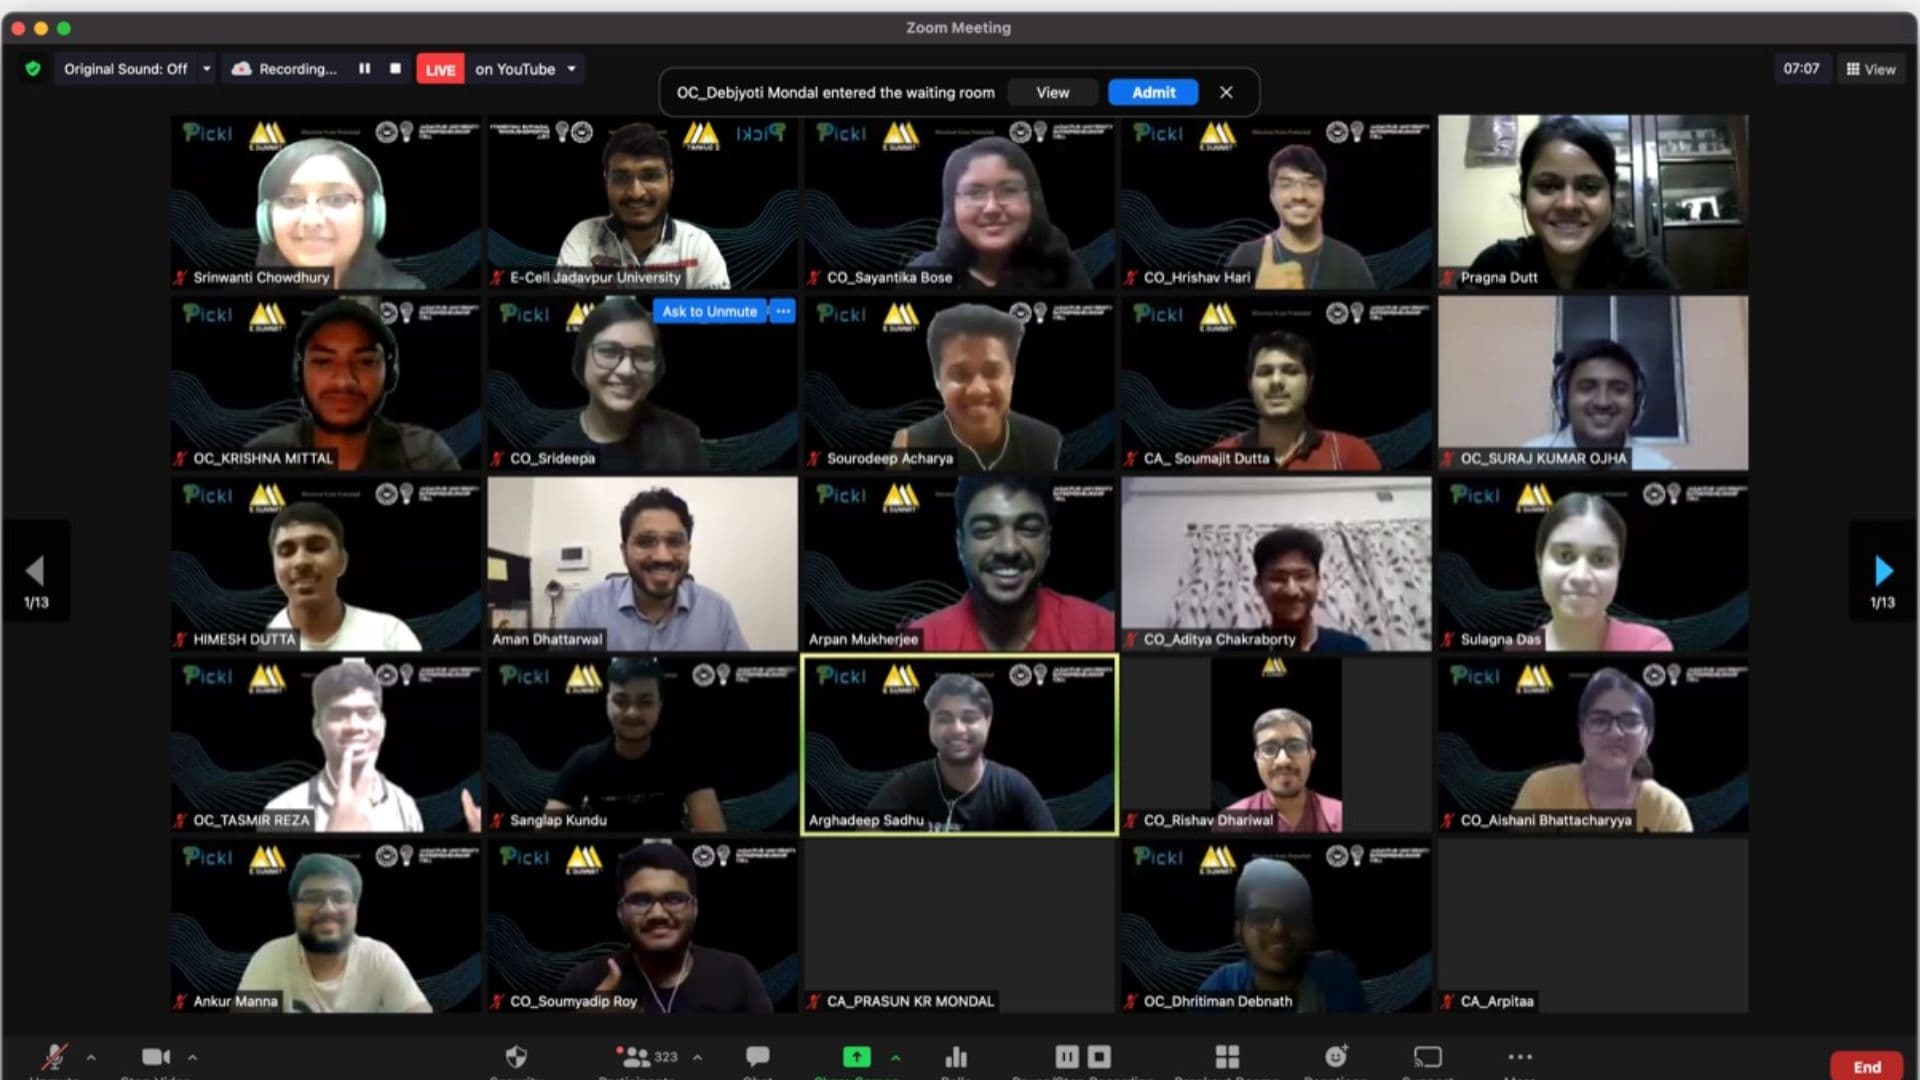The width and height of the screenshot is (1920, 1080).
Task: Pause the cloud recording at top
Action: tap(364, 69)
